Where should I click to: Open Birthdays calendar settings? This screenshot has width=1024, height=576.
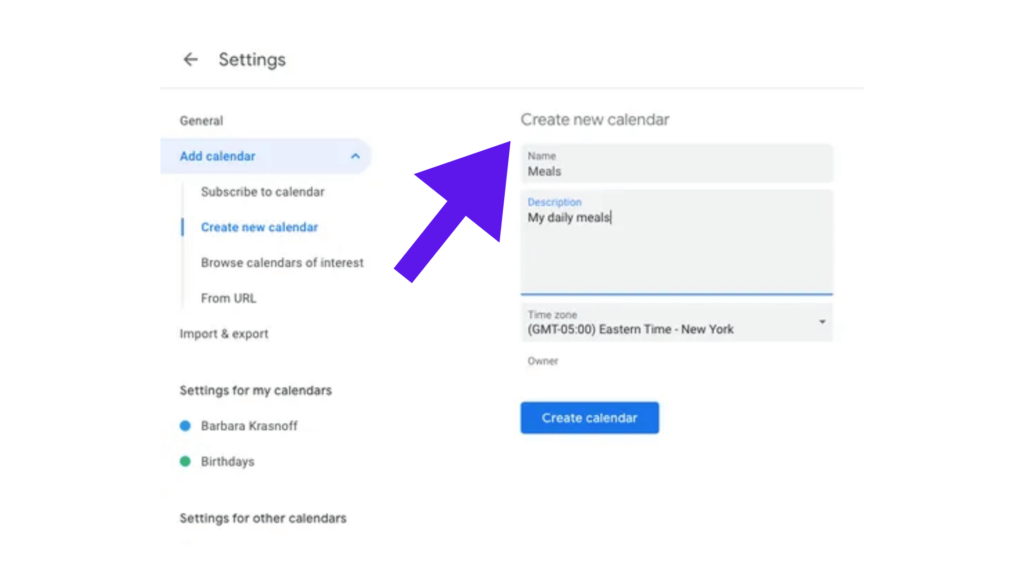point(227,462)
